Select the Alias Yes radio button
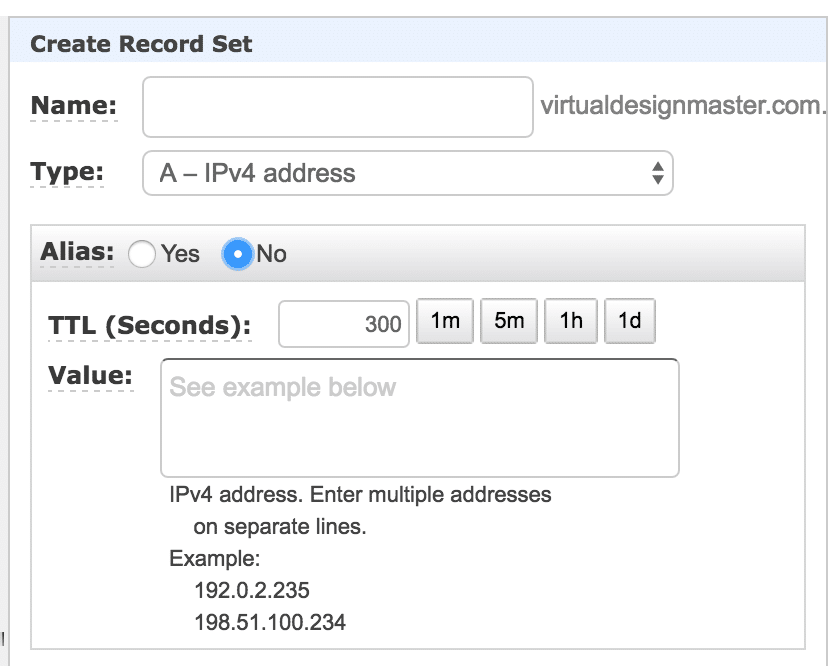Viewport: 838px width, 666px height. point(142,254)
